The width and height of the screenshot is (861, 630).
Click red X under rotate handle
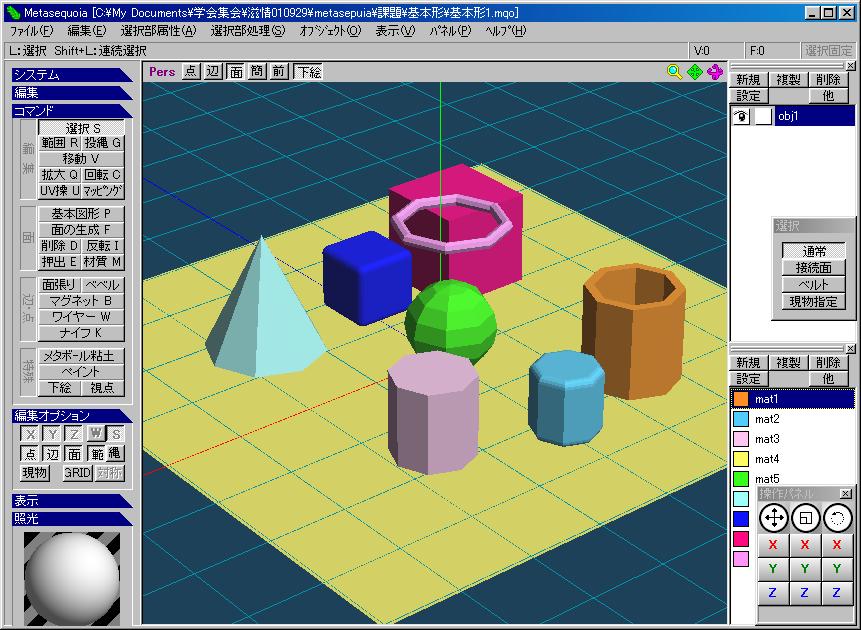tap(837, 545)
